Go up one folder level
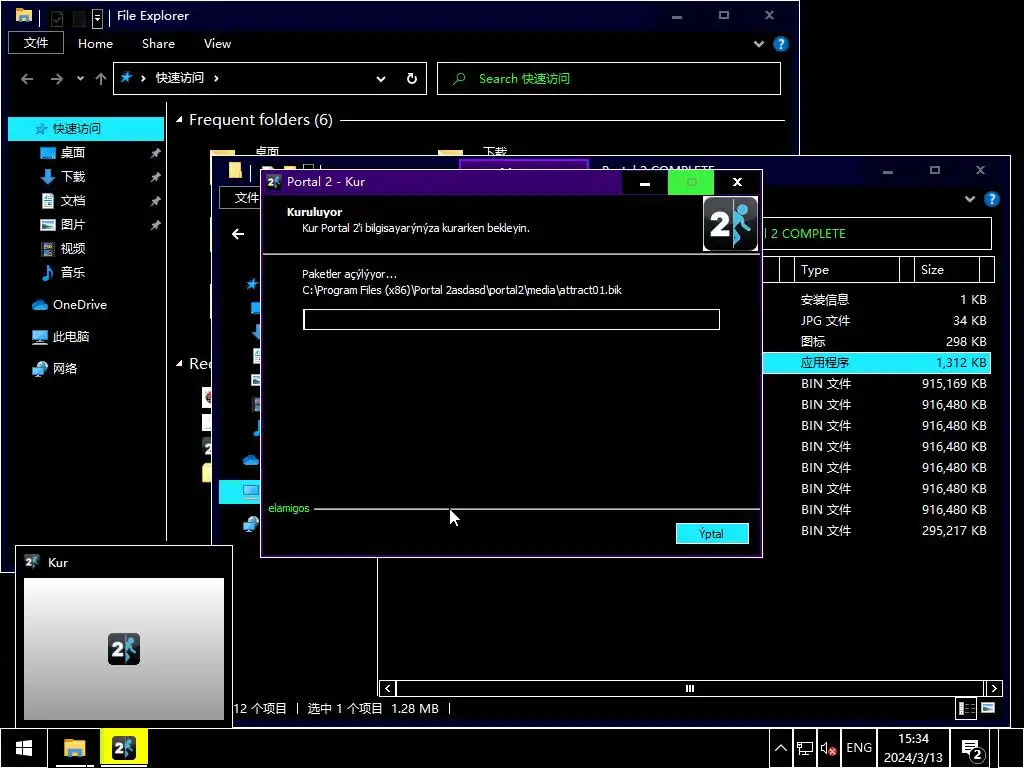 (101, 79)
